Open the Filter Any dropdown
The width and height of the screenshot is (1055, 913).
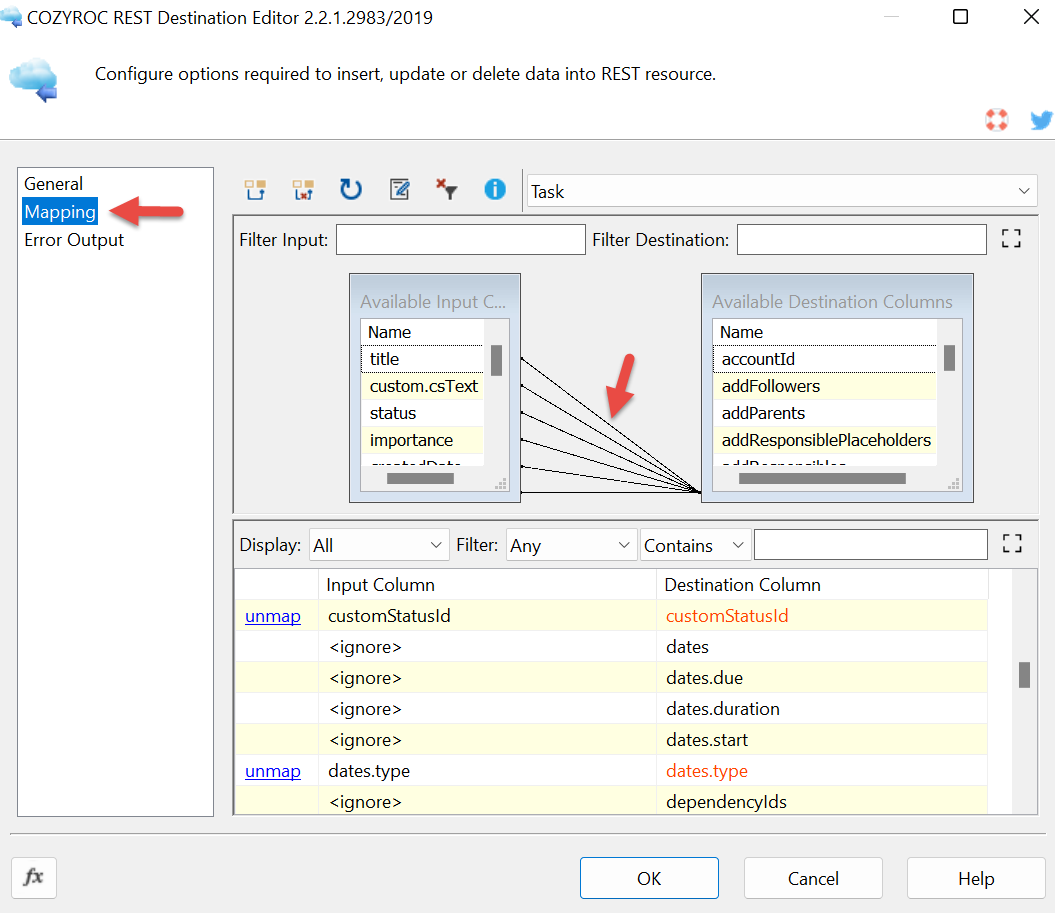[570, 545]
